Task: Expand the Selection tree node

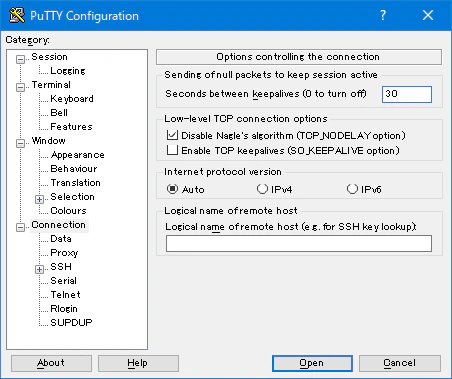Action: click(39, 199)
